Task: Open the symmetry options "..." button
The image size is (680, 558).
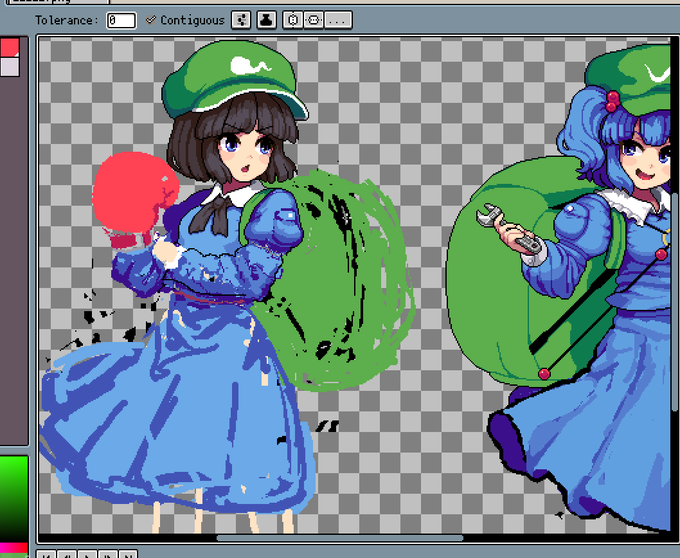Action: click(x=338, y=20)
